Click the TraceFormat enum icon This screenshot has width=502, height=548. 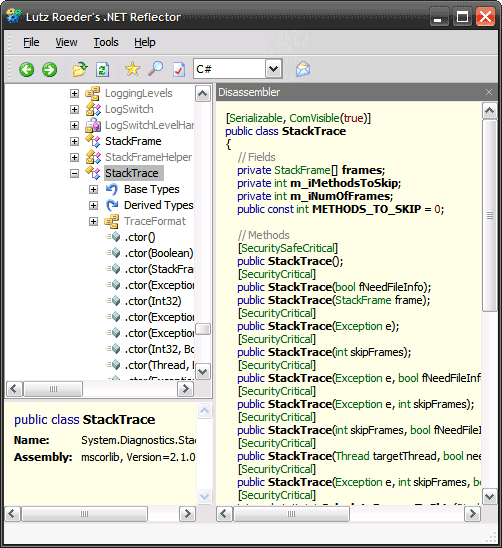pos(112,221)
